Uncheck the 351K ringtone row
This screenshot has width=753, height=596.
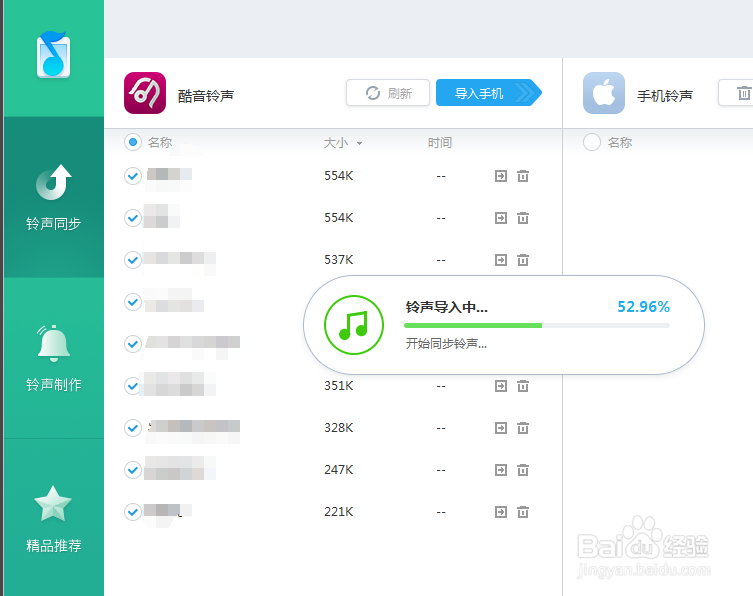(133, 386)
